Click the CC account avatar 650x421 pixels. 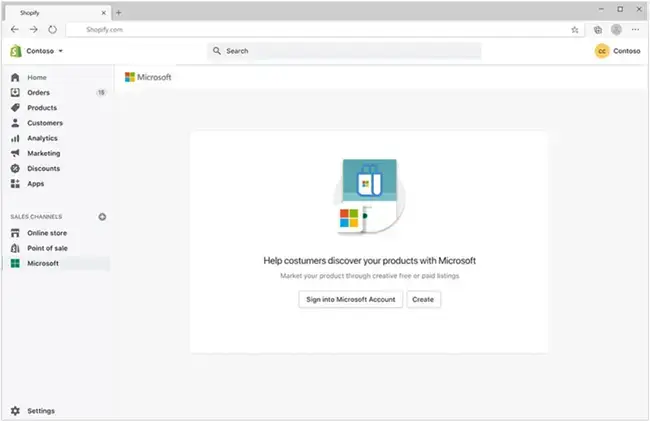click(x=601, y=51)
